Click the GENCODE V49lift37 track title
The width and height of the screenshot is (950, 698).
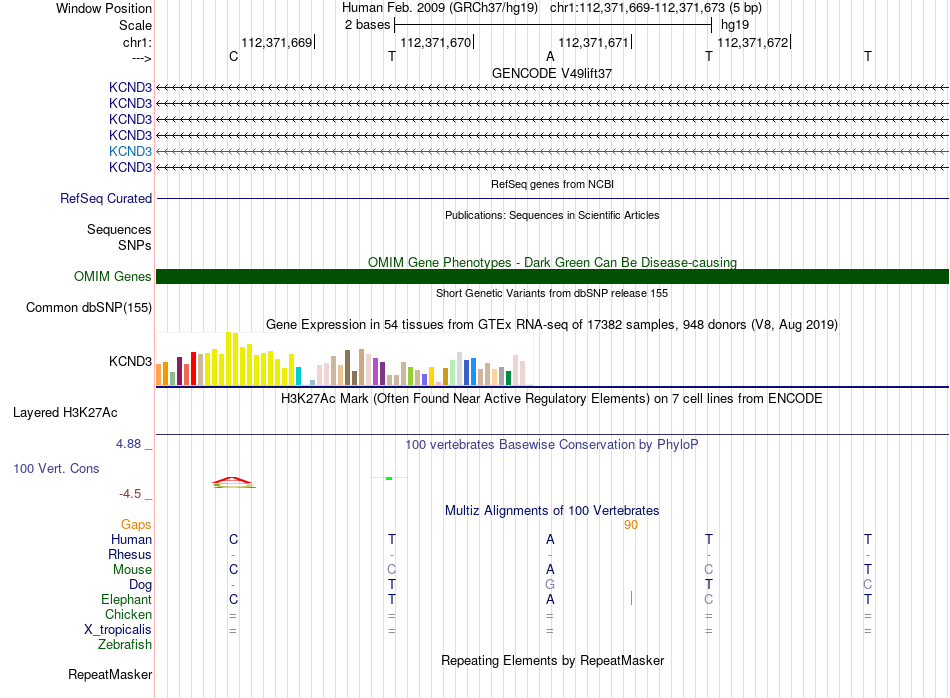pyautogui.click(x=552, y=73)
